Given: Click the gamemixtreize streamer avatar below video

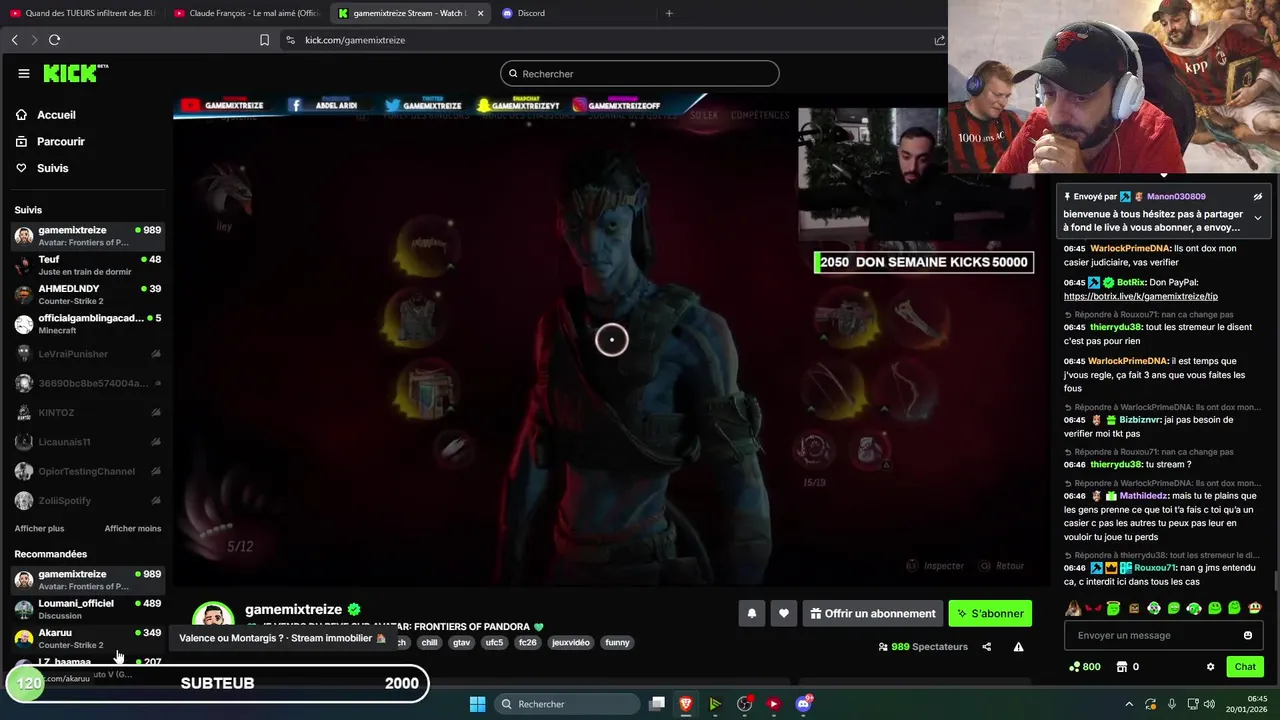Looking at the screenshot, I should [213, 618].
